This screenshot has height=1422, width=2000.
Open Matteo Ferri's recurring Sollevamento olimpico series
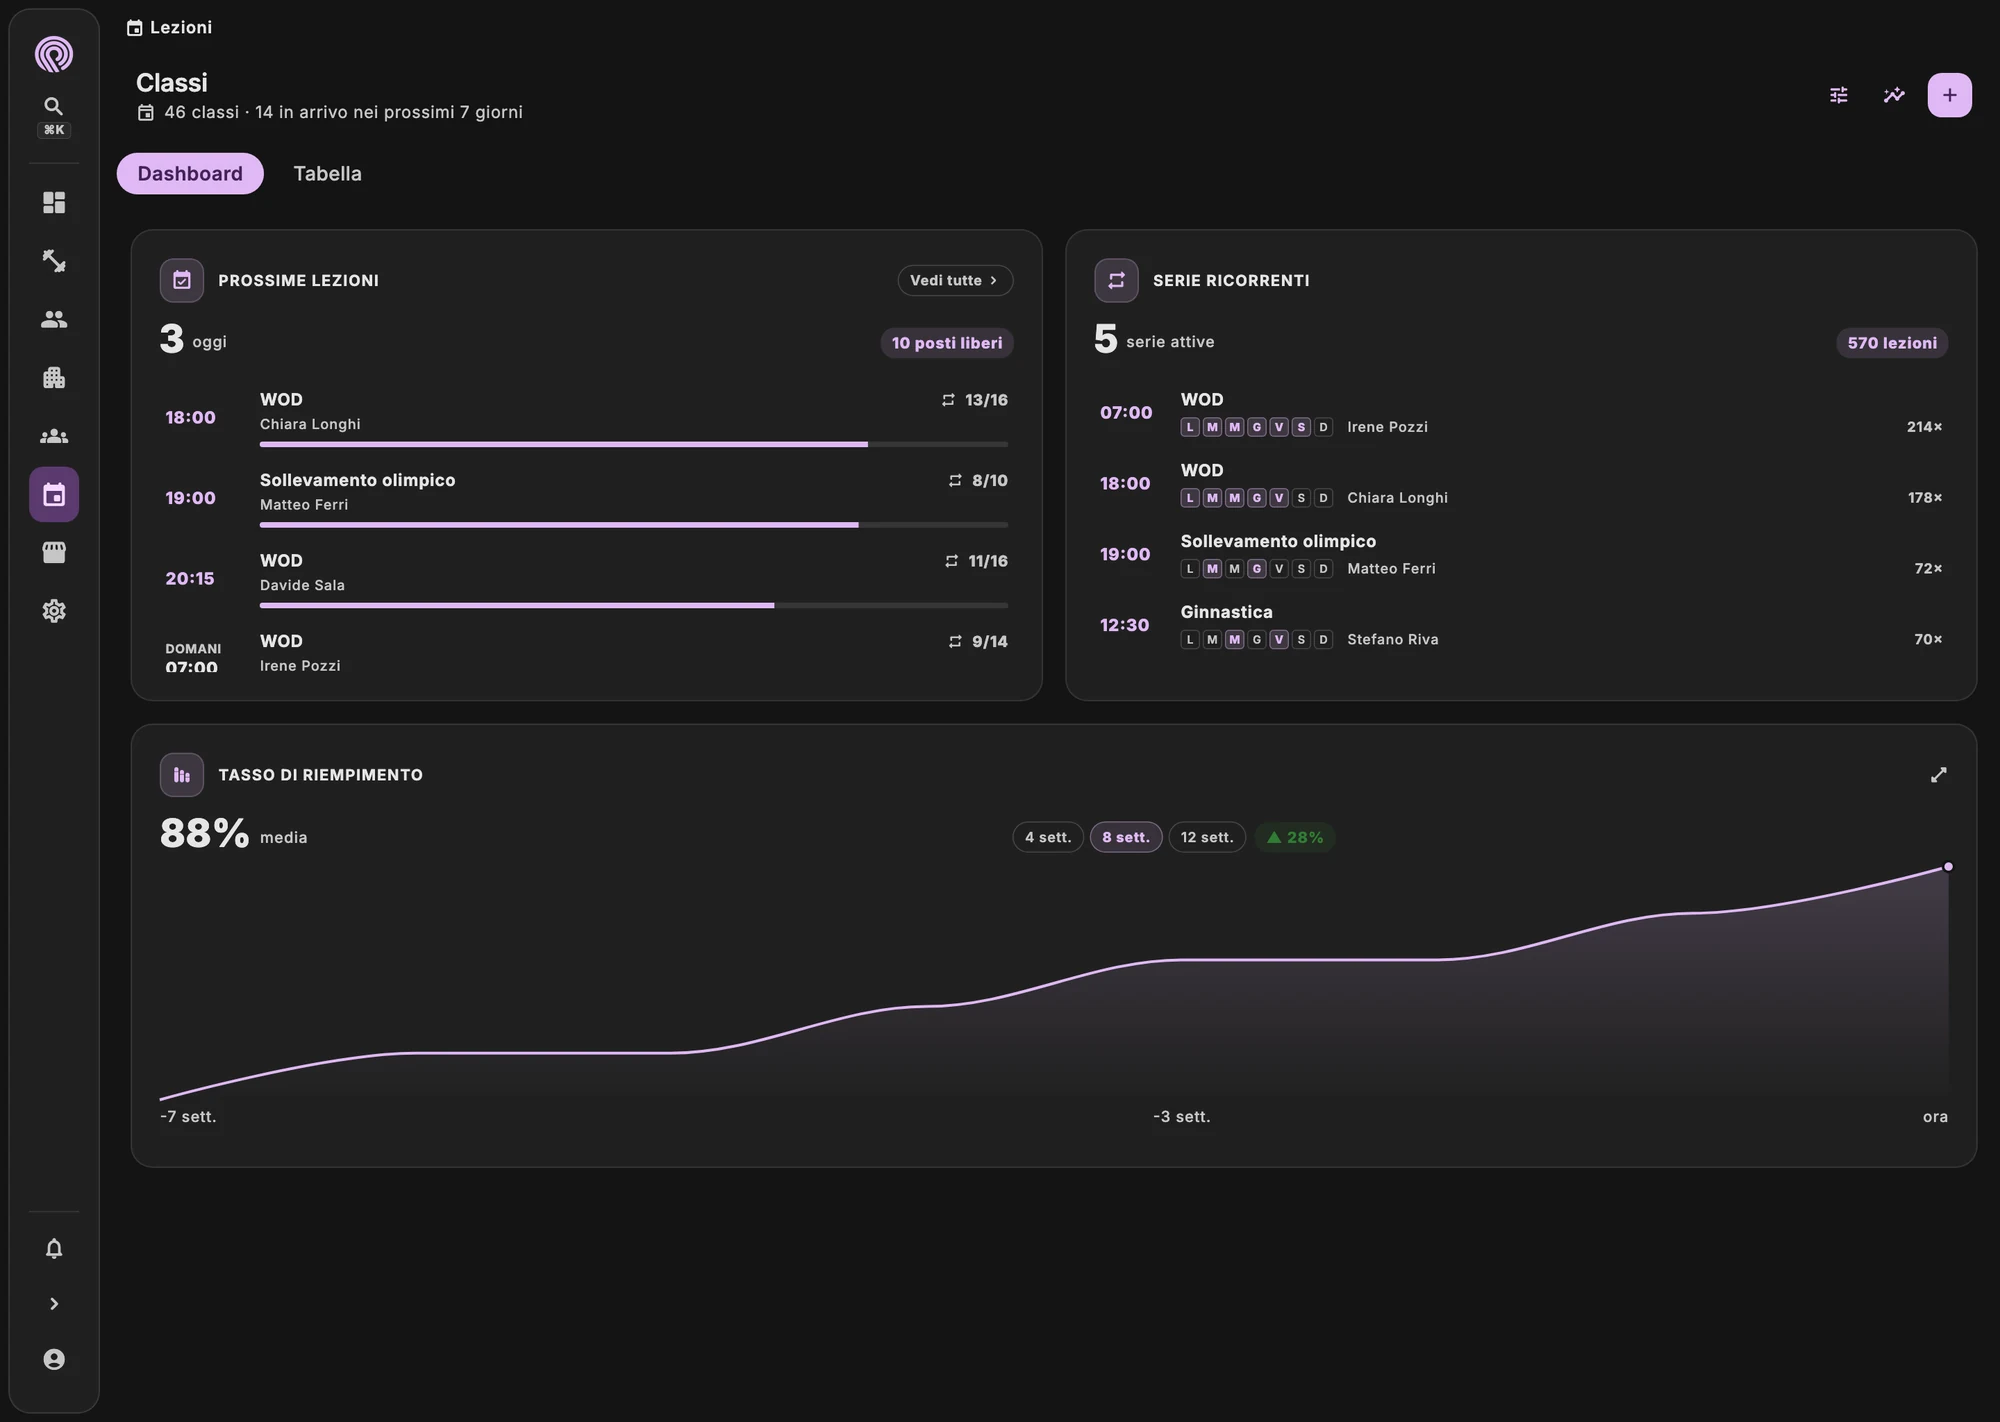click(x=1521, y=555)
